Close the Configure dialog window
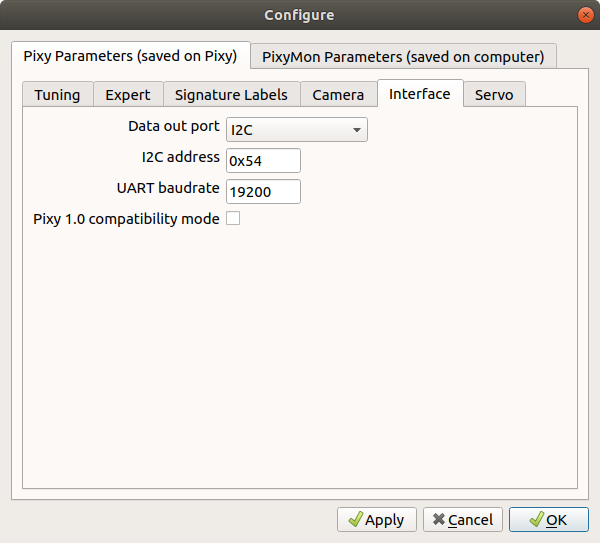Viewport: 600px width, 543px height. pos(585,15)
